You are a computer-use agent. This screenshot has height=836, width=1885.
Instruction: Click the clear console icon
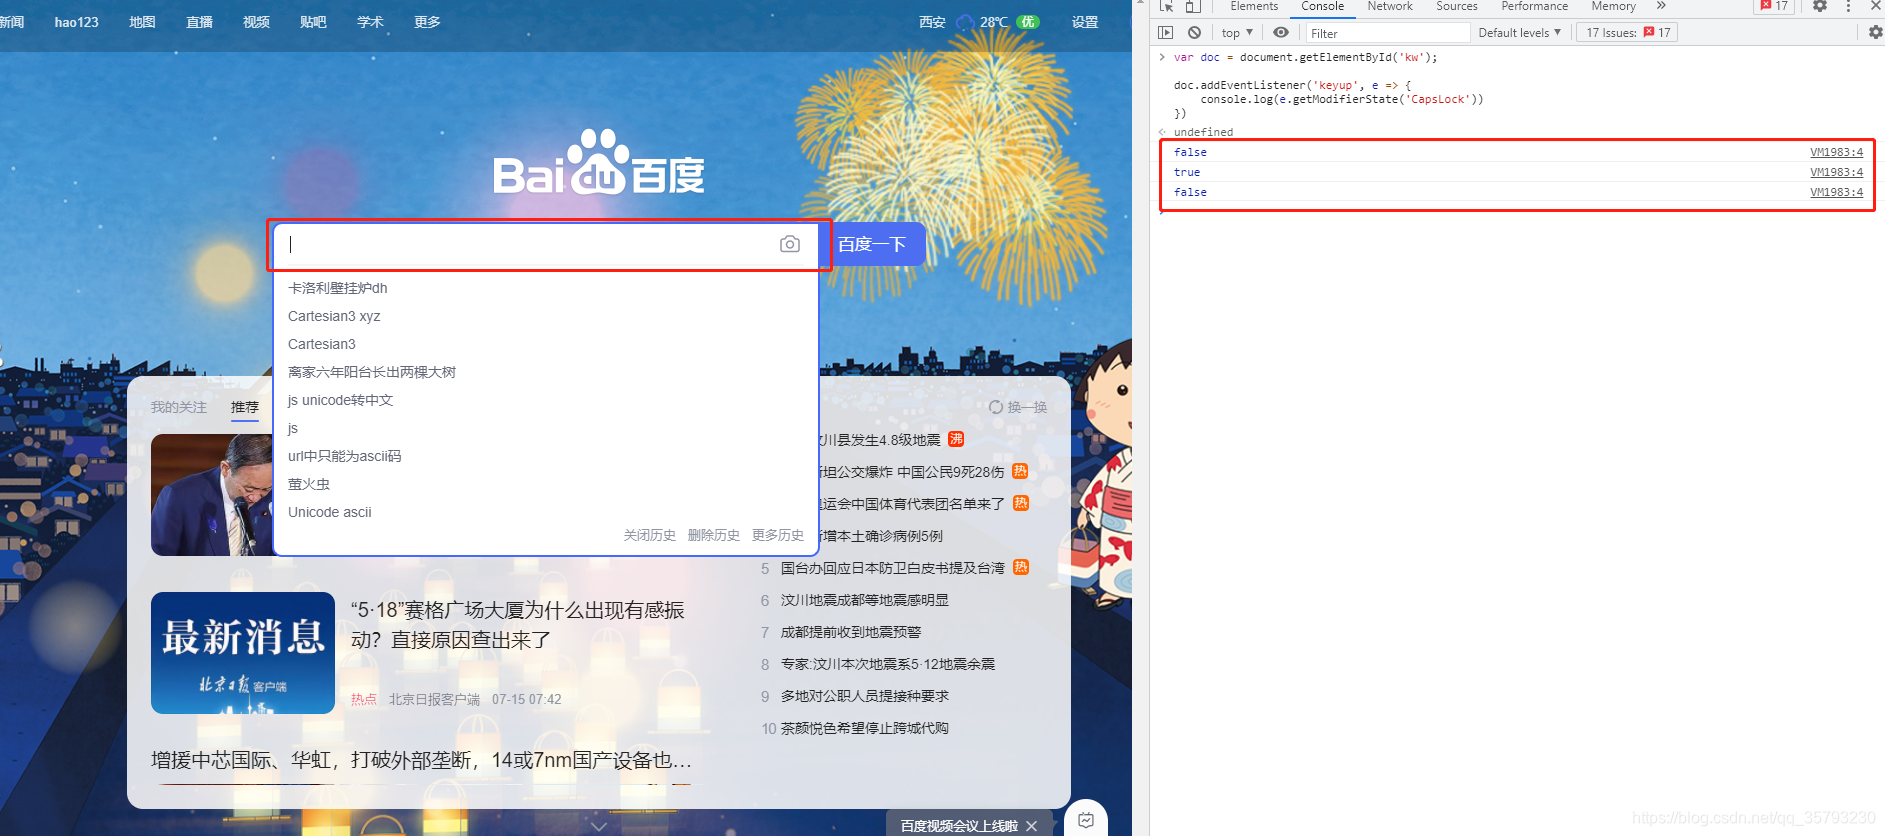click(1194, 32)
